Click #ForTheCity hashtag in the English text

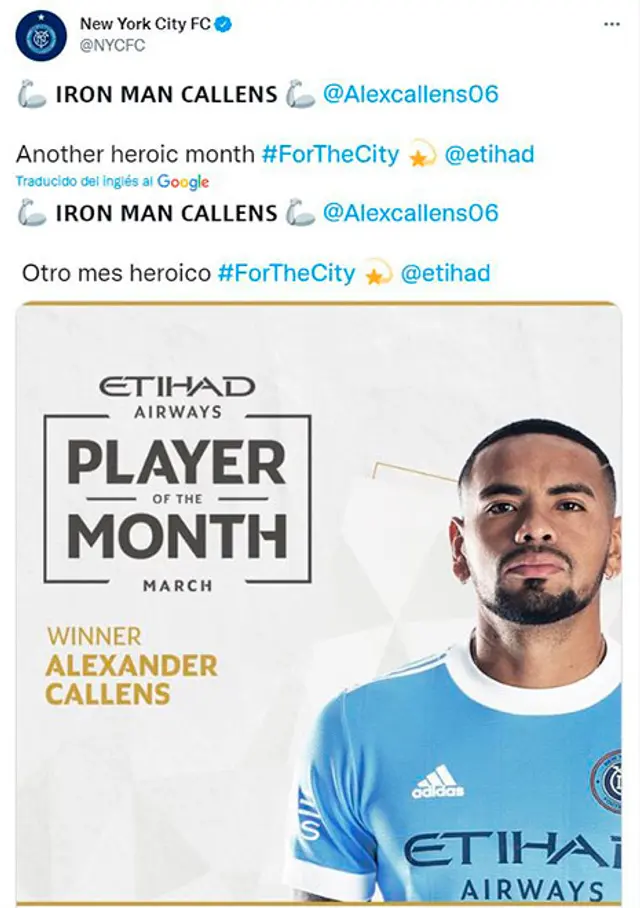(x=330, y=154)
